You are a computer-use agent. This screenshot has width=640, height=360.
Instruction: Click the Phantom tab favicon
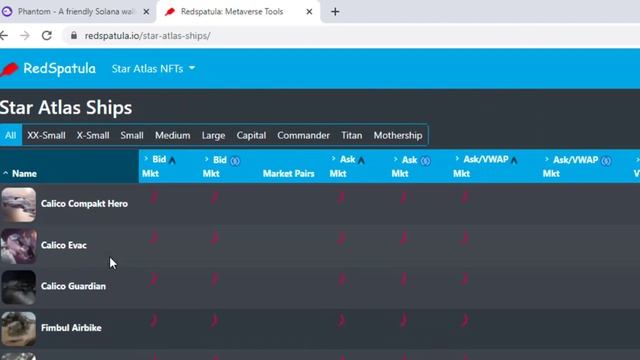click(x=7, y=12)
